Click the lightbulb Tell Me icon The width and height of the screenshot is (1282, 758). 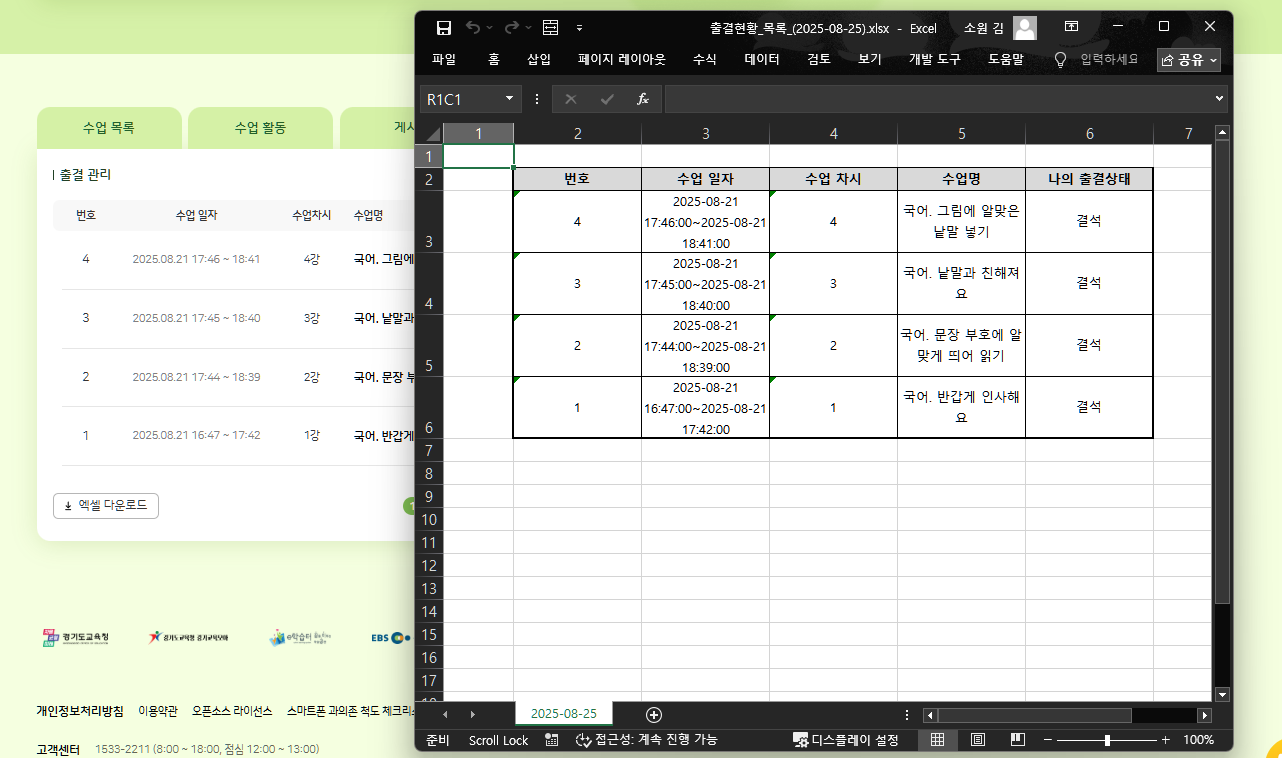(1061, 60)
